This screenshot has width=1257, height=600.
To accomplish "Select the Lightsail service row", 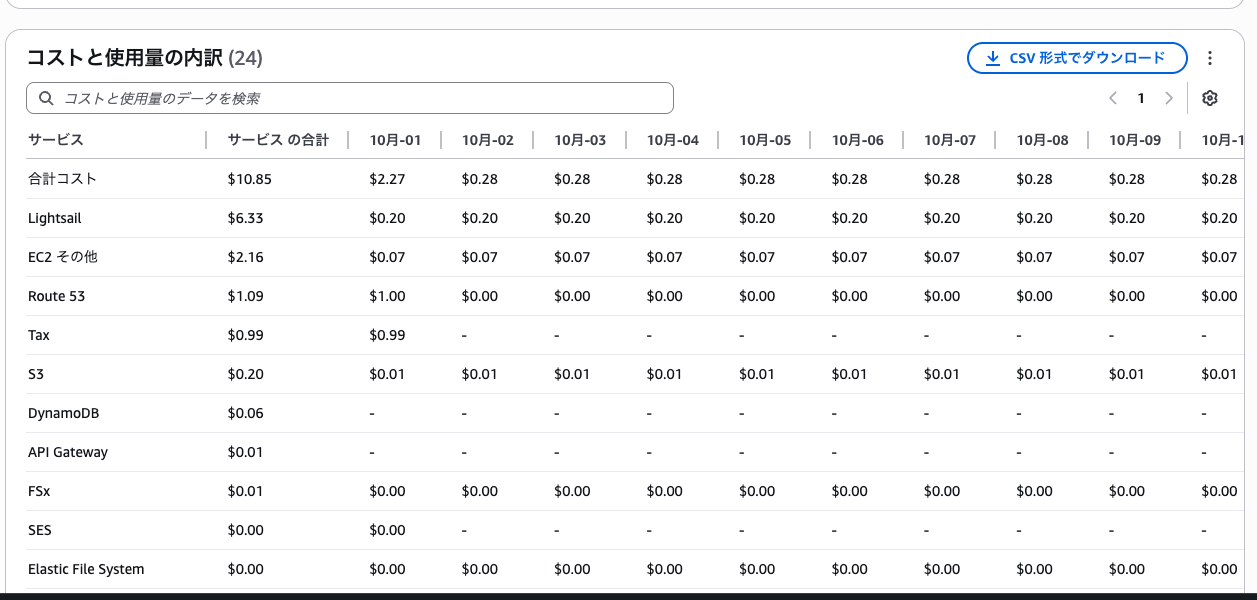I will coord(628,218).
